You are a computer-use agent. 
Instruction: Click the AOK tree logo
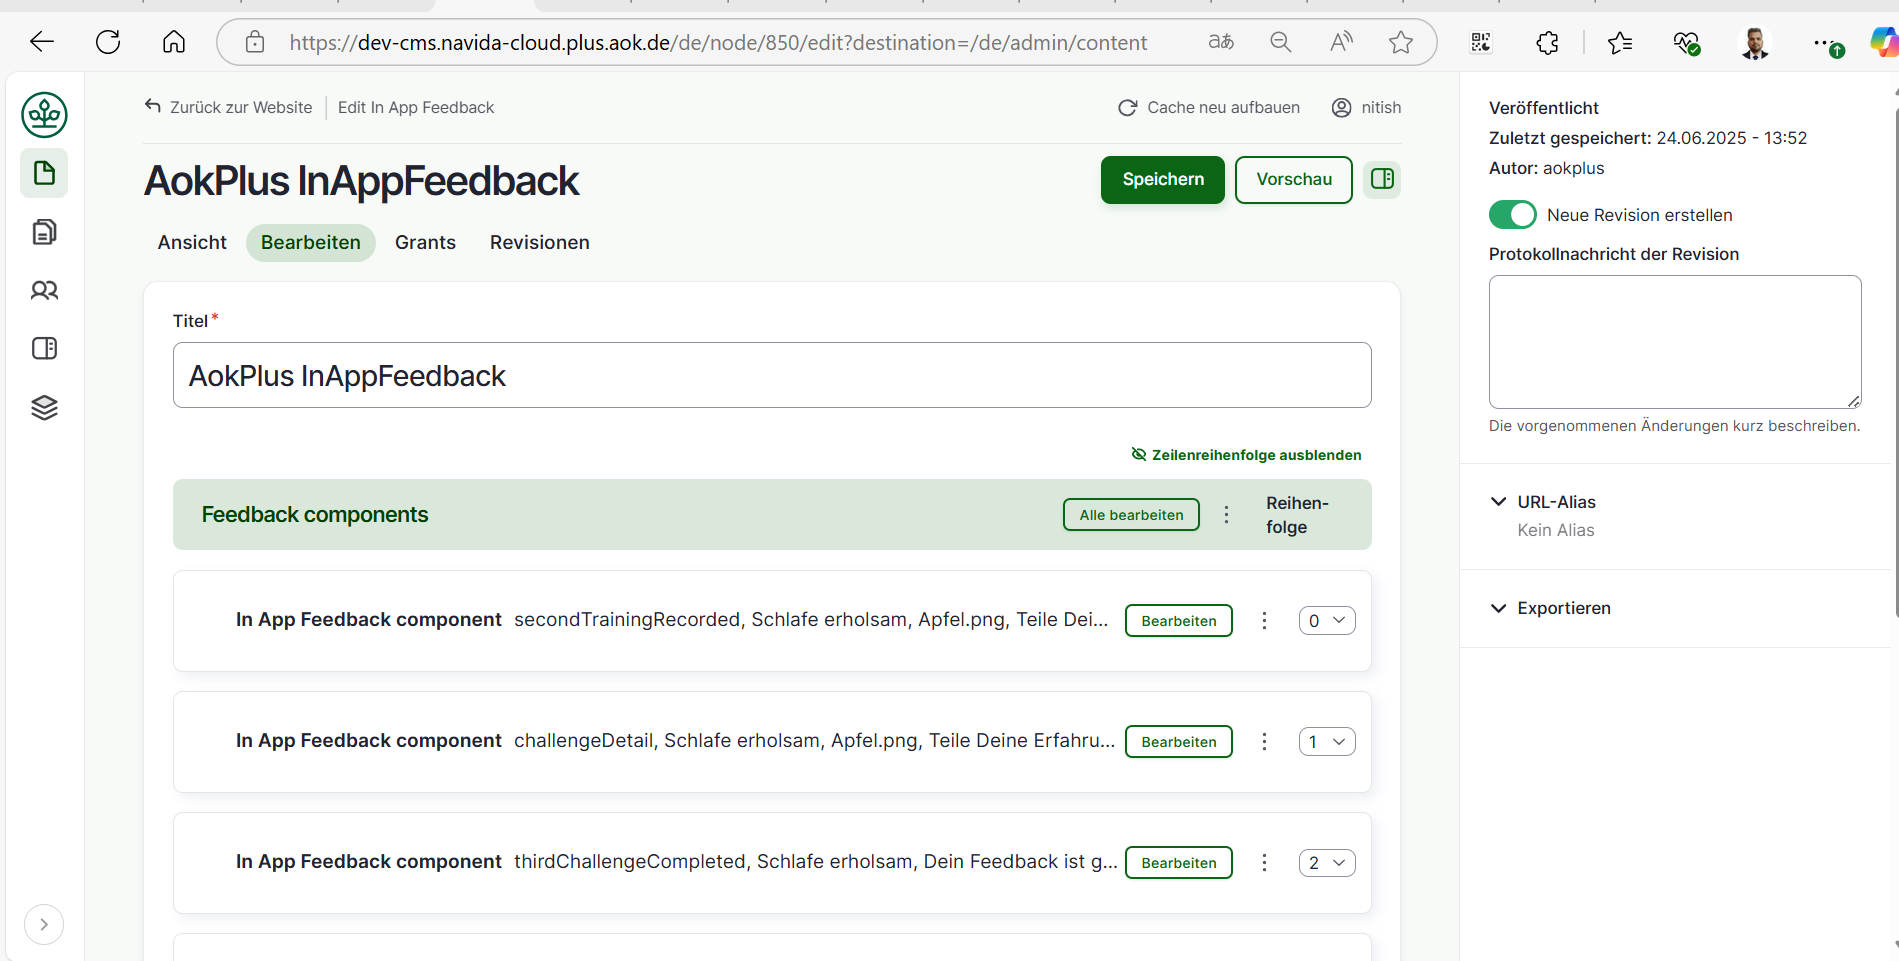tap(45, 115)
